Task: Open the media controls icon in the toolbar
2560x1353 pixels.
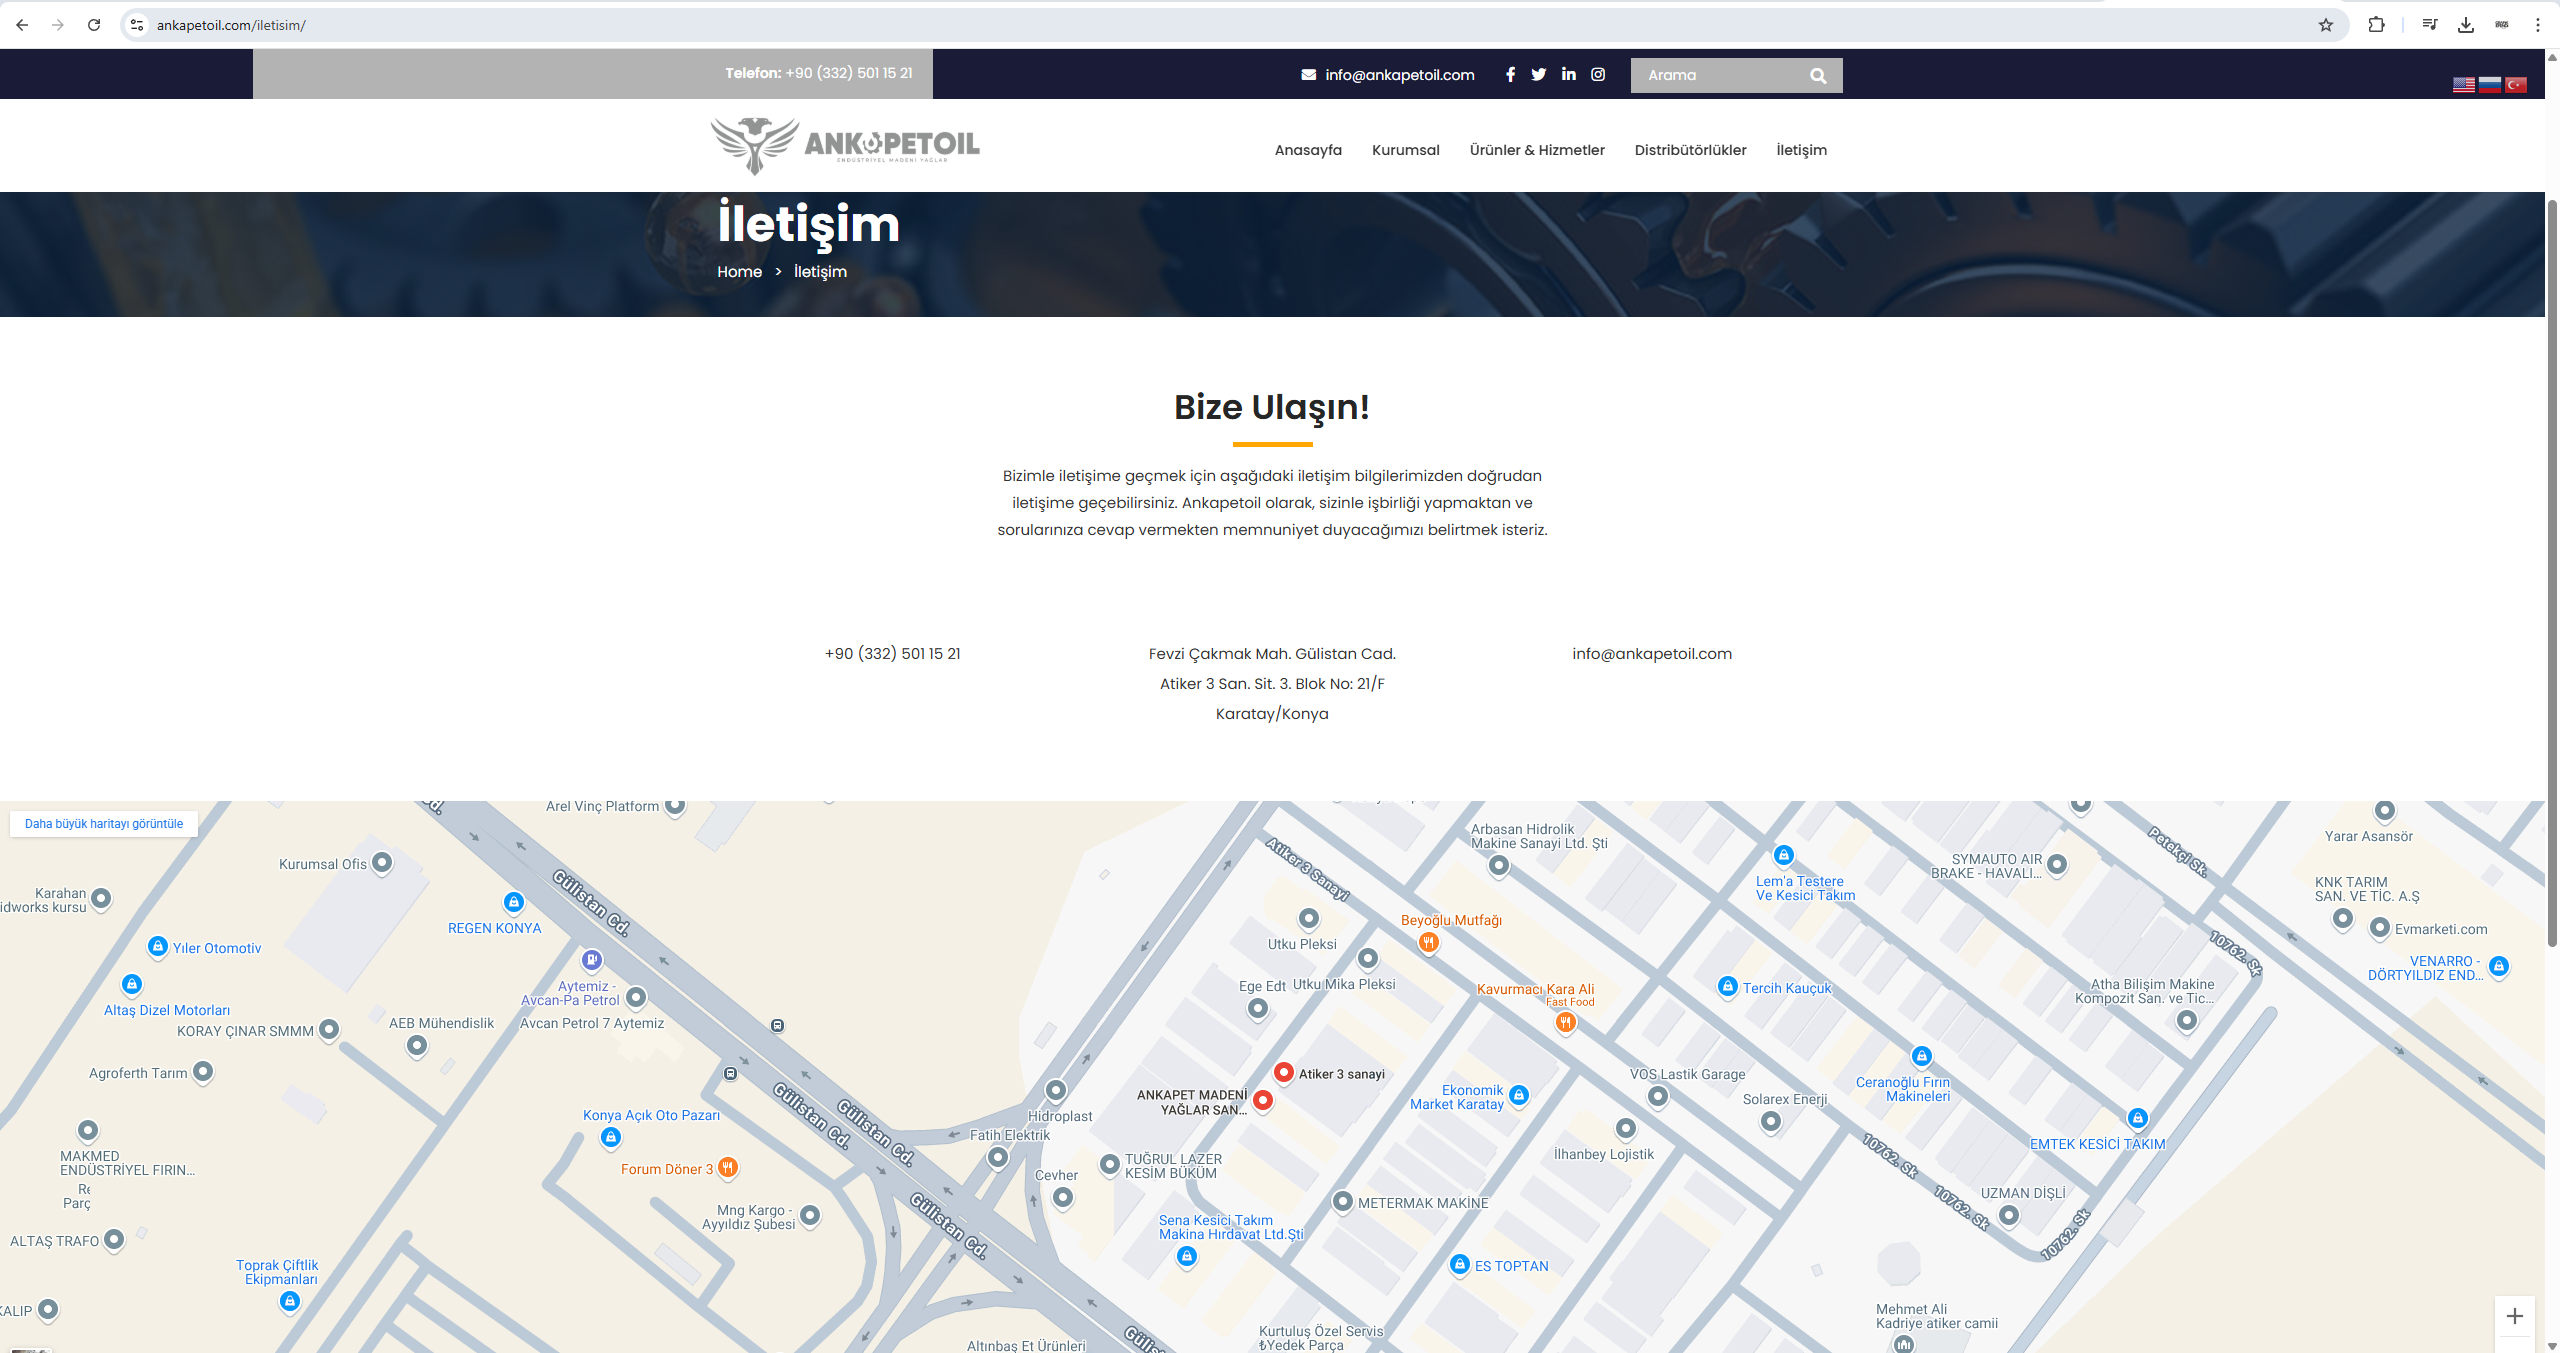Action: pyautogui.click(x=2430, y=25)
